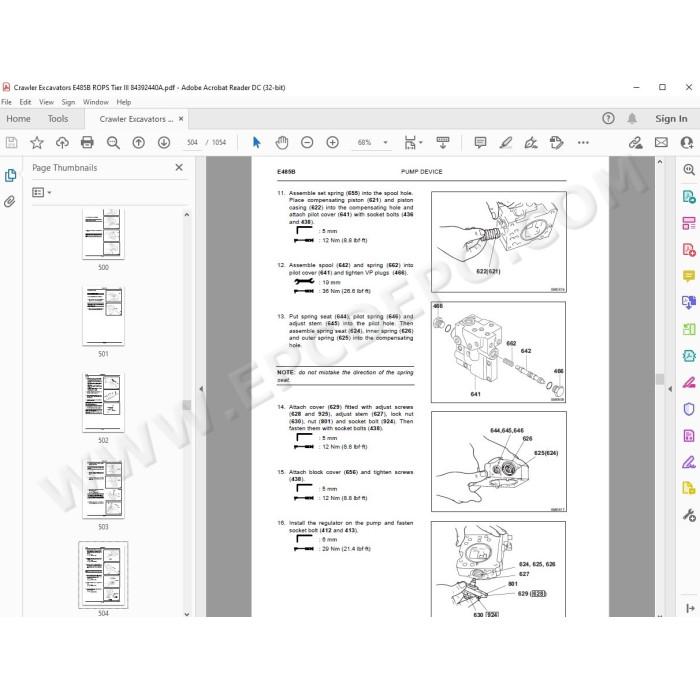Click the share with others person icon
The height and width of the screenshot is (700, 700).
(687, 142)
